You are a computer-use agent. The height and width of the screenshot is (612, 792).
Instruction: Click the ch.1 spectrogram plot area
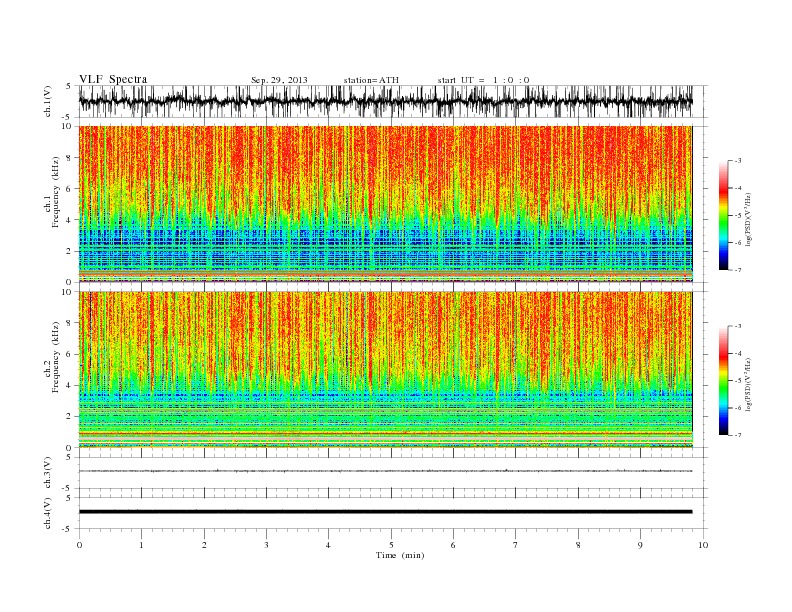coord(385,204)
